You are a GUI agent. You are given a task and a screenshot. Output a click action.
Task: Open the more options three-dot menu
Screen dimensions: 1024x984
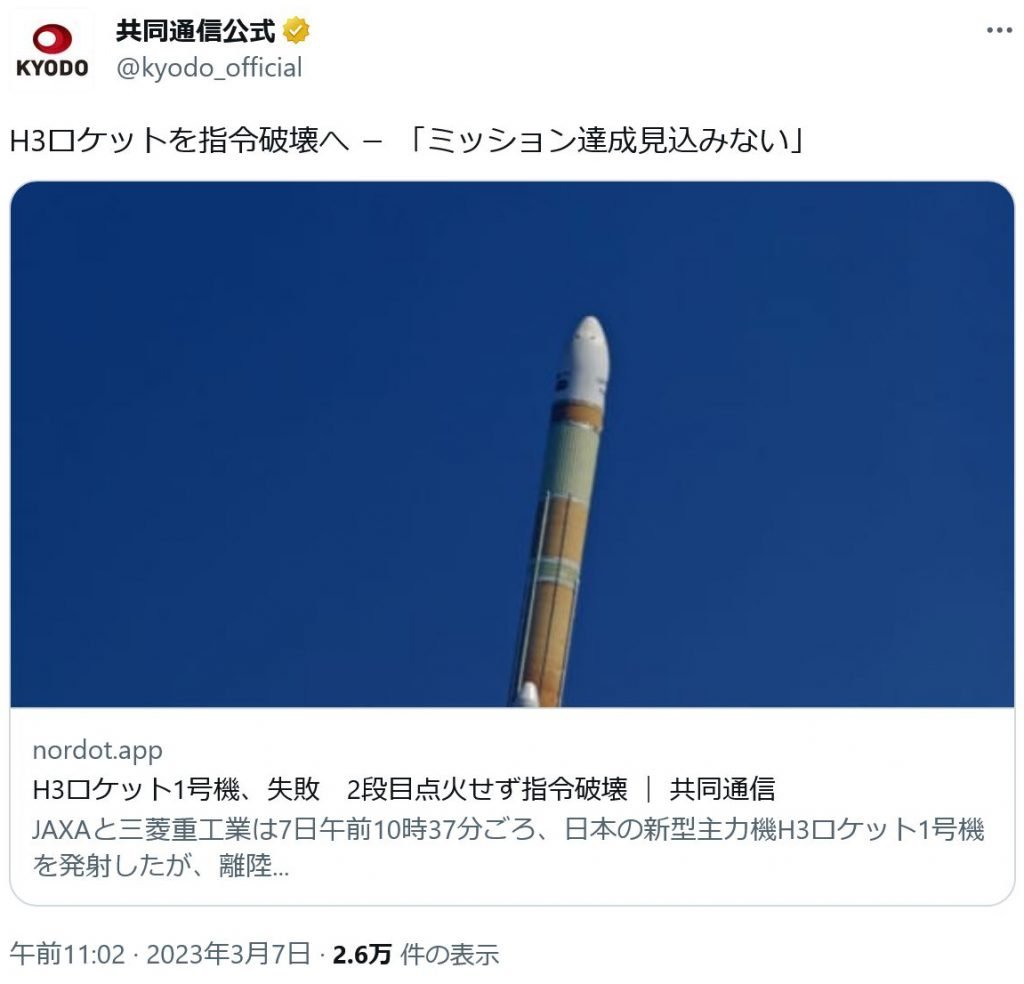point(999,31)
